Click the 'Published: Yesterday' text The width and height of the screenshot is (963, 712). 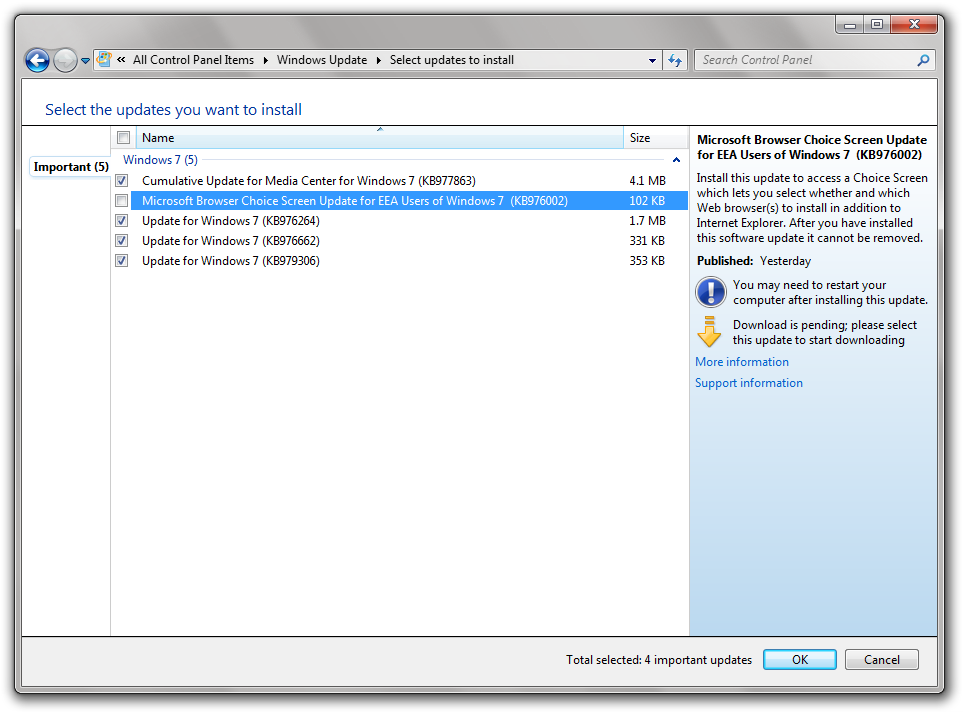point(754,261)
